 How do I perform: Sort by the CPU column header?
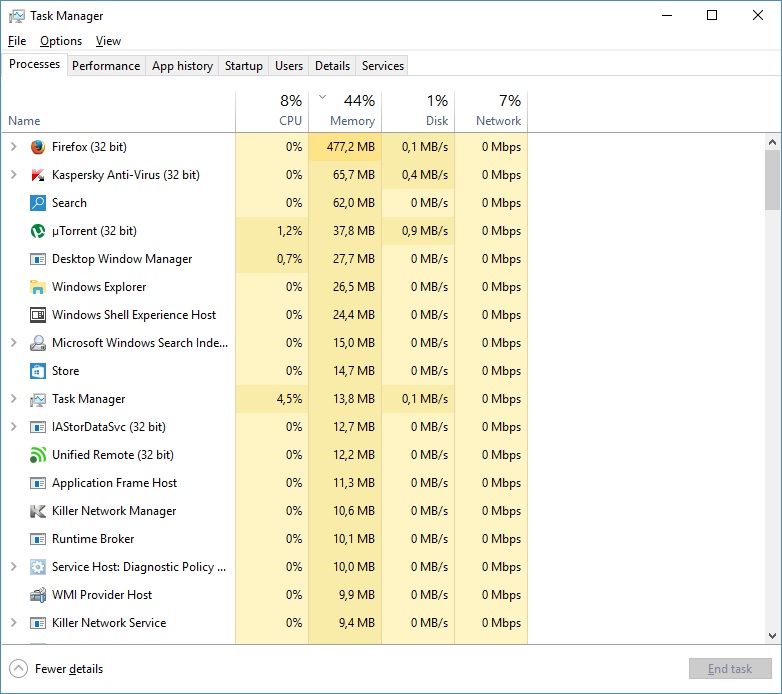(x=272, y=111)
